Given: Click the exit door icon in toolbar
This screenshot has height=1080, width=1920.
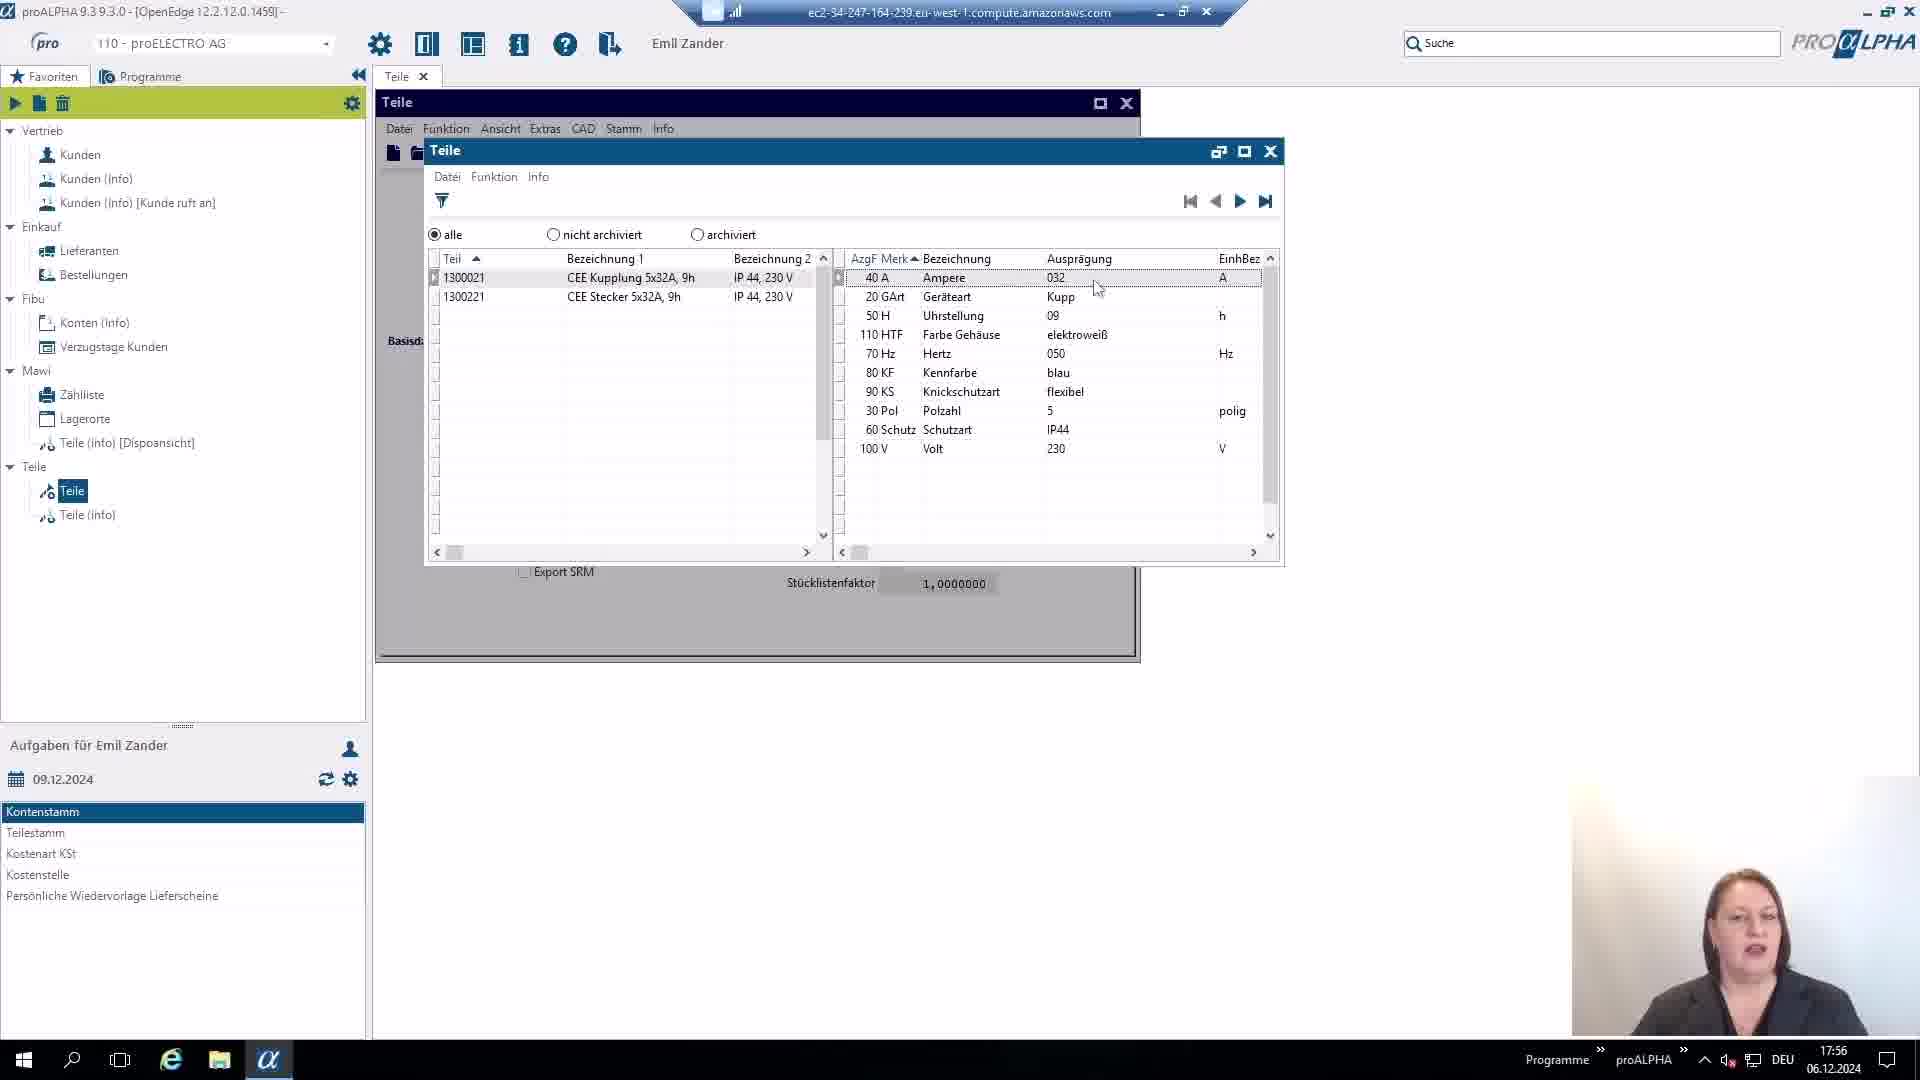Looking at the screenshot, I should [609, 44].
